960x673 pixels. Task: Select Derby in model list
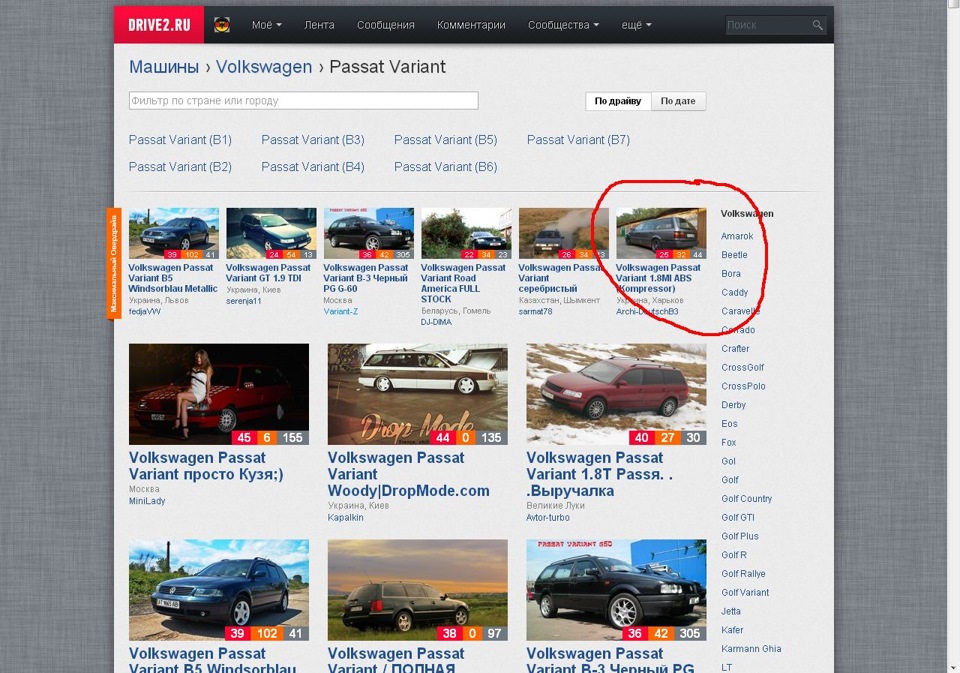point(733,405)
